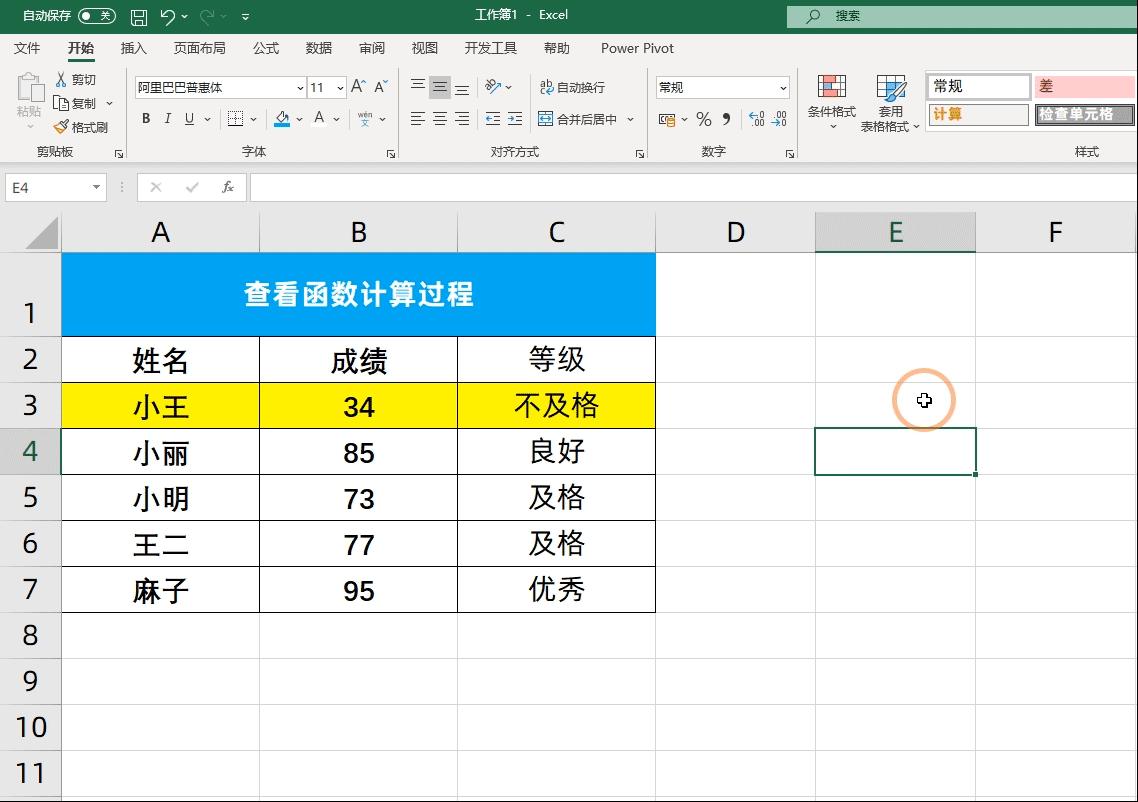
Task: Open the font name dropdown
Action: point(300,88)
